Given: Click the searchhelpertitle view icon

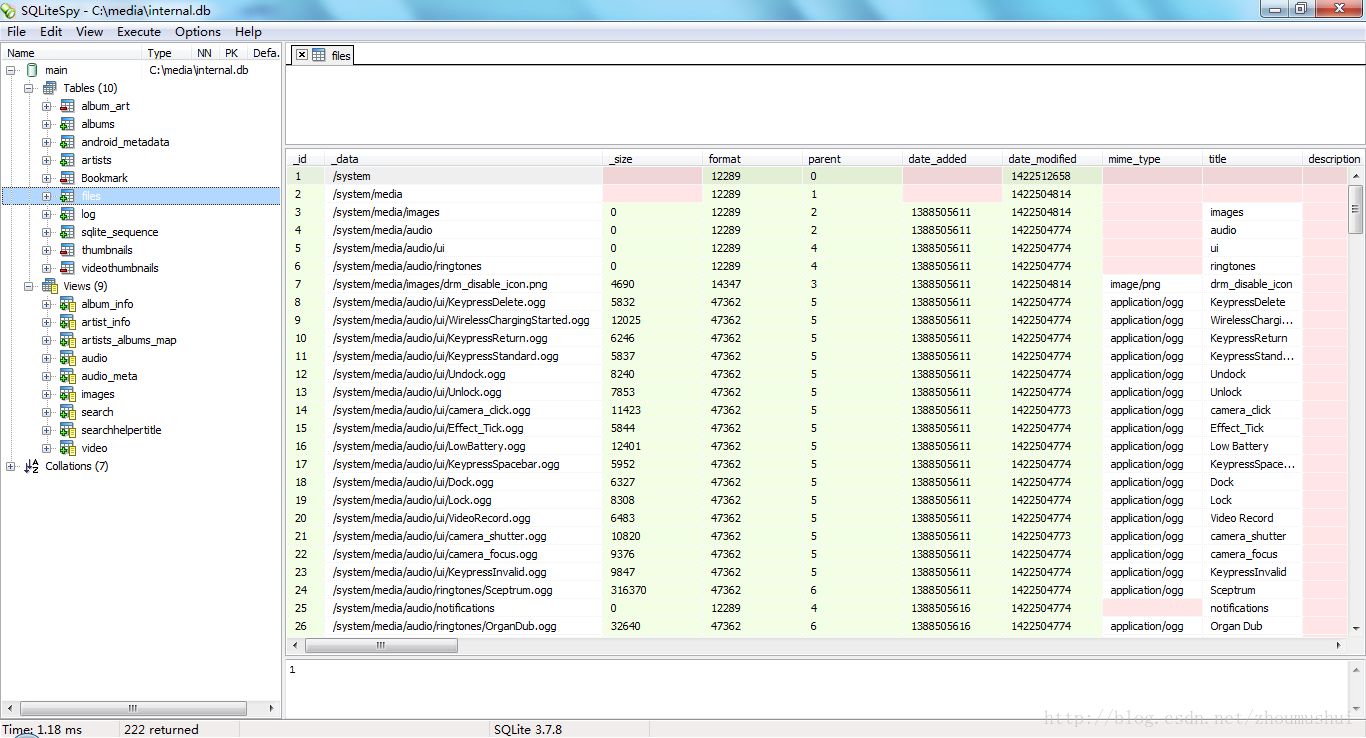Looking at the screenshot, I should tap(67, 430).
